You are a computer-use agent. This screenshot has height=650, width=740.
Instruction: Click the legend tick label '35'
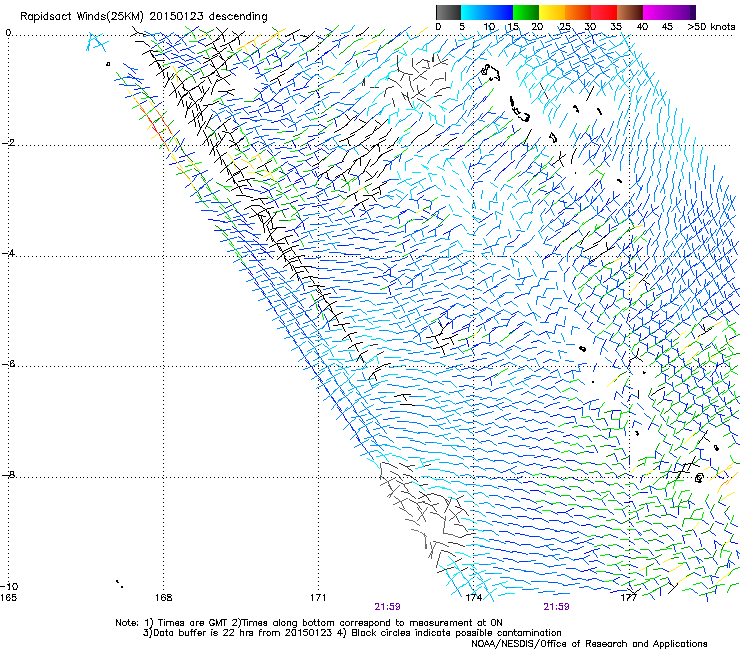pyautogui.click(x=616, y=27)
